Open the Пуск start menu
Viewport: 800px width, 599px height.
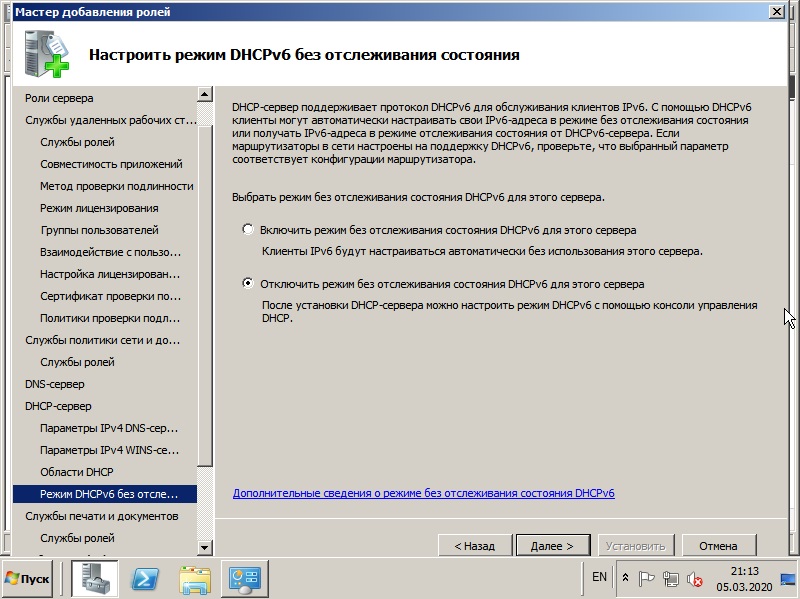tap(27, 579)
